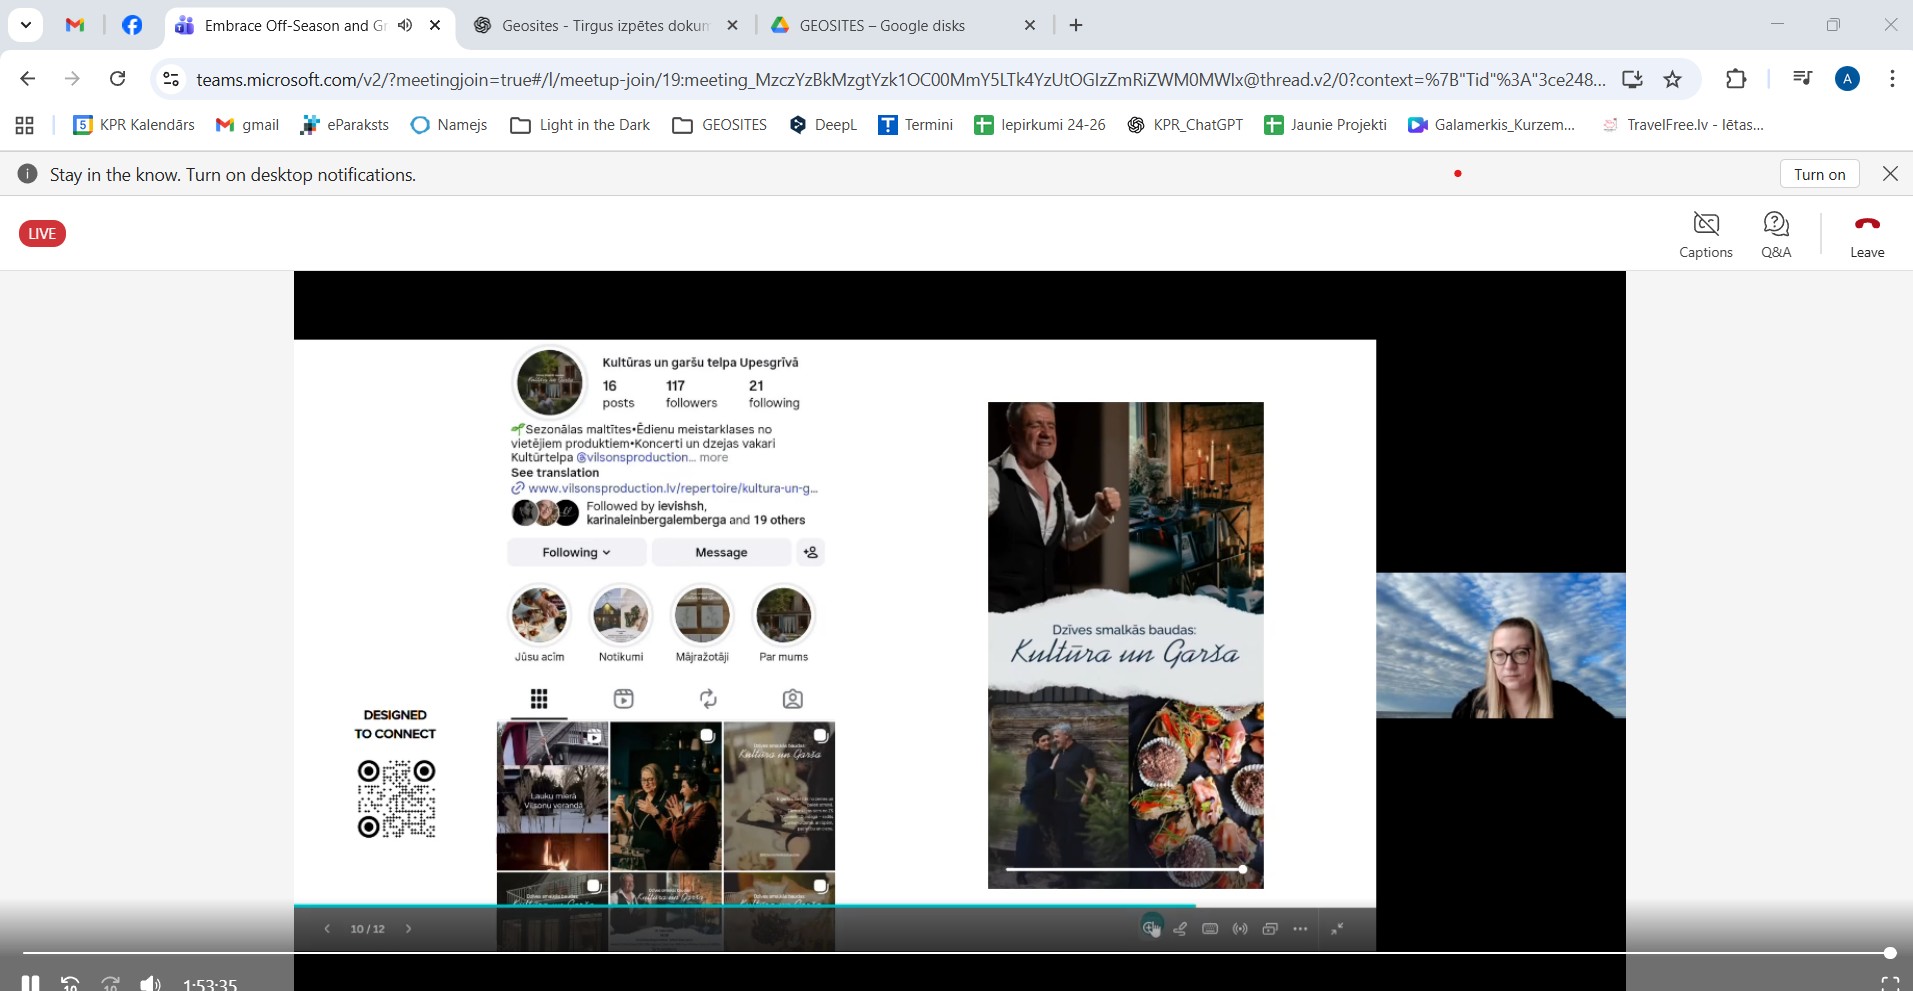
Task: Open the Light in the Dark bookmark folder
Action: click(x=580, y=125)
